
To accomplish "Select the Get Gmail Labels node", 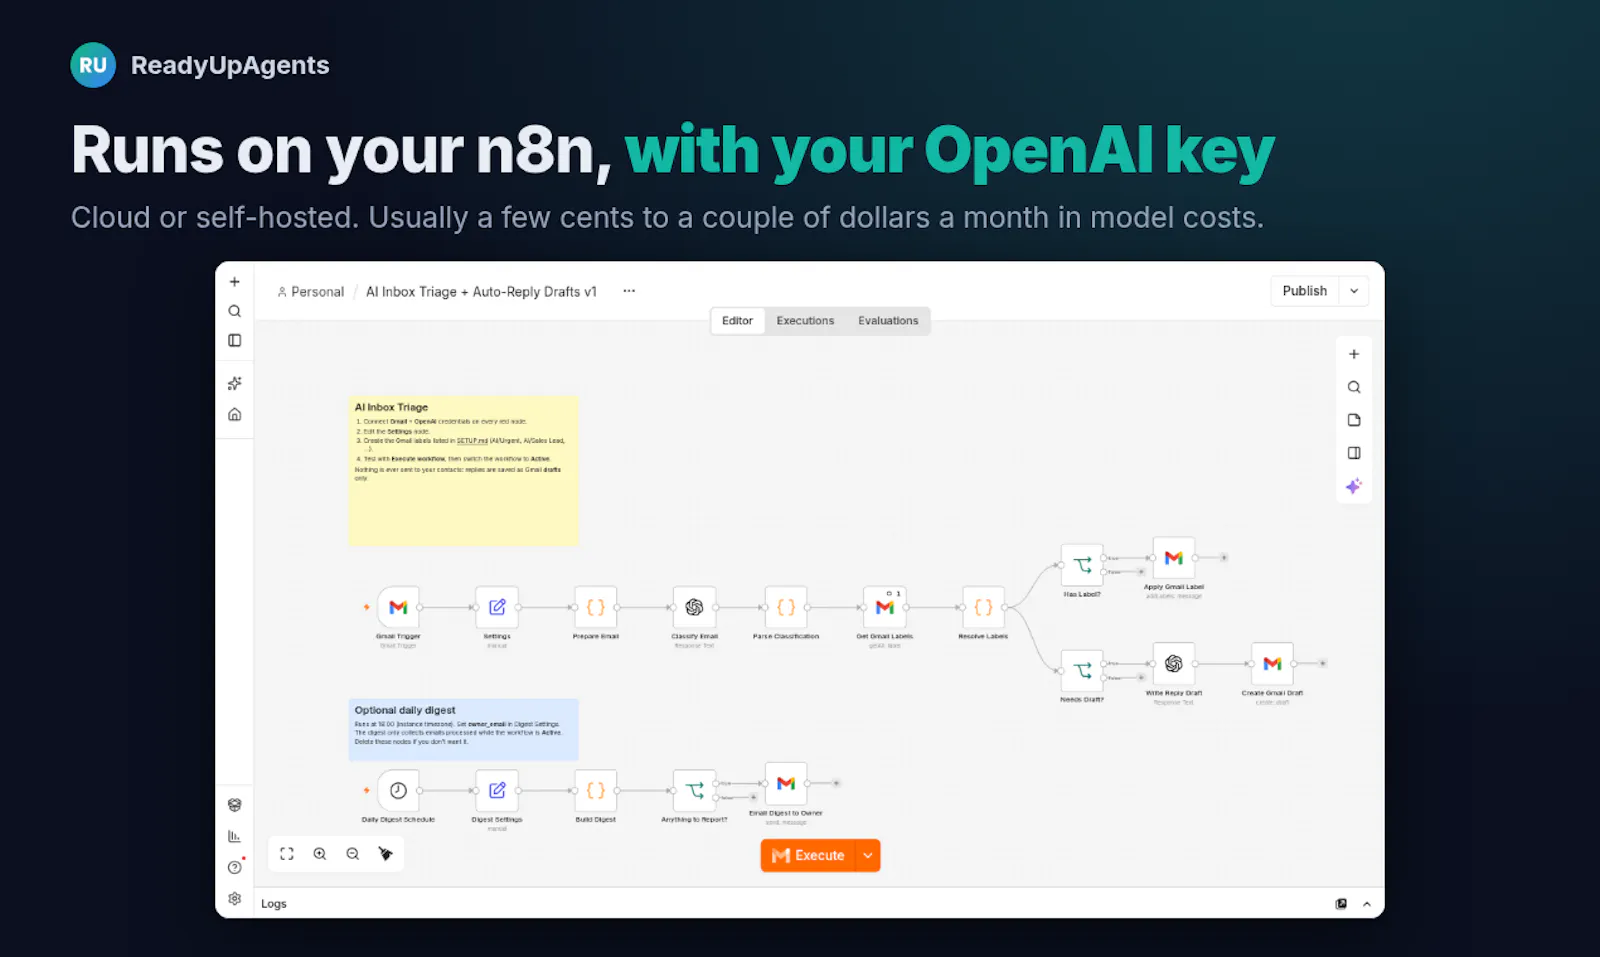I will click(x=885, y=607).
